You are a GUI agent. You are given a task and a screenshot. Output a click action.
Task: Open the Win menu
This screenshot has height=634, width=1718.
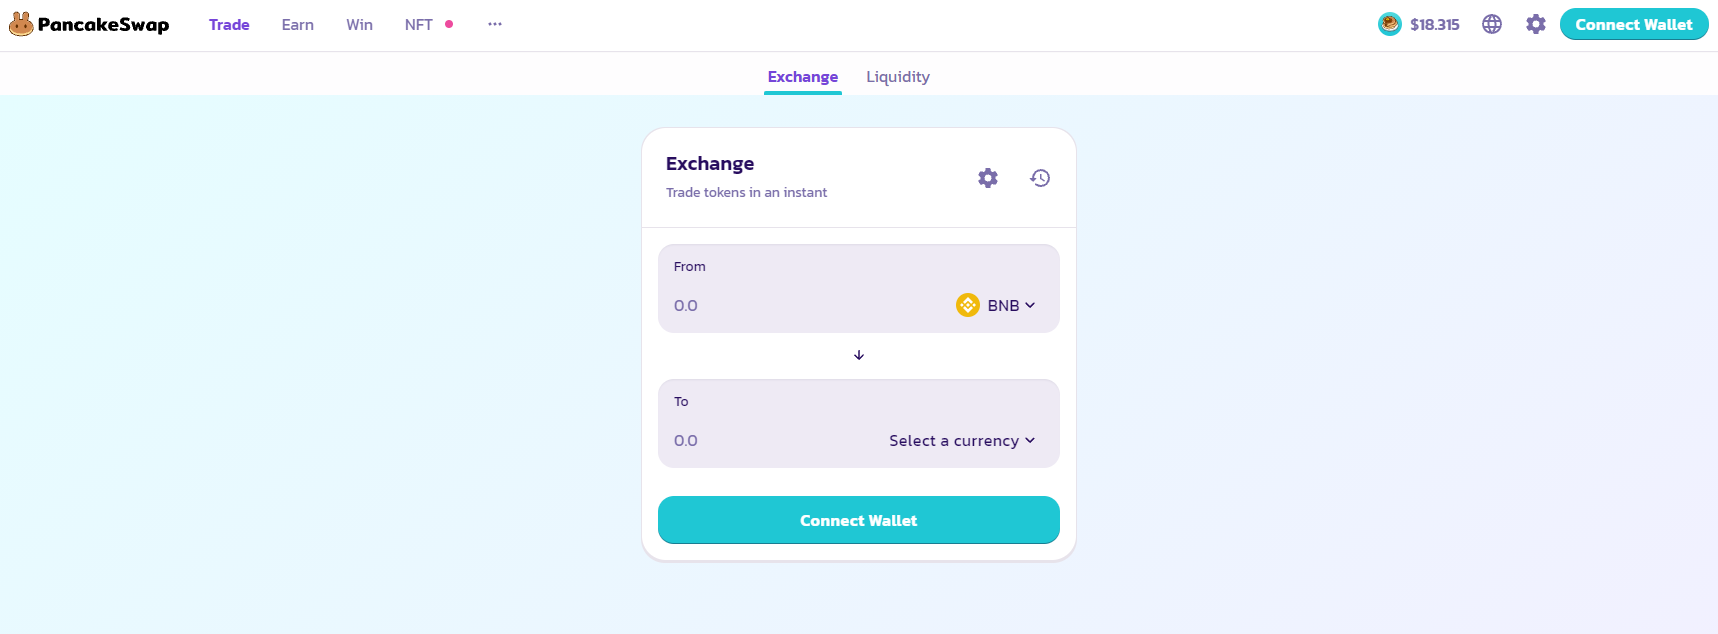pos(360,25)
